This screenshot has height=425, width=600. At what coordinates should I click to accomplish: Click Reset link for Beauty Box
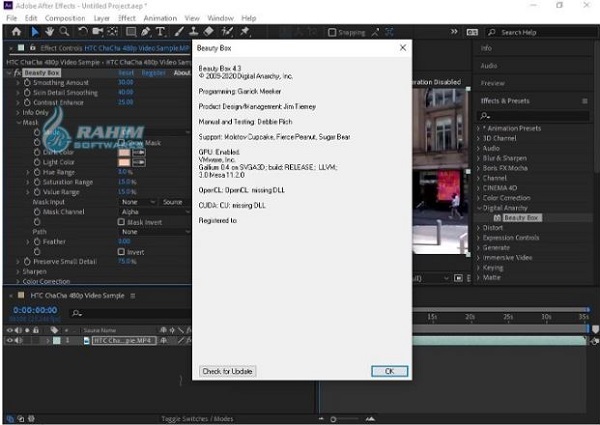coord(126,73)
